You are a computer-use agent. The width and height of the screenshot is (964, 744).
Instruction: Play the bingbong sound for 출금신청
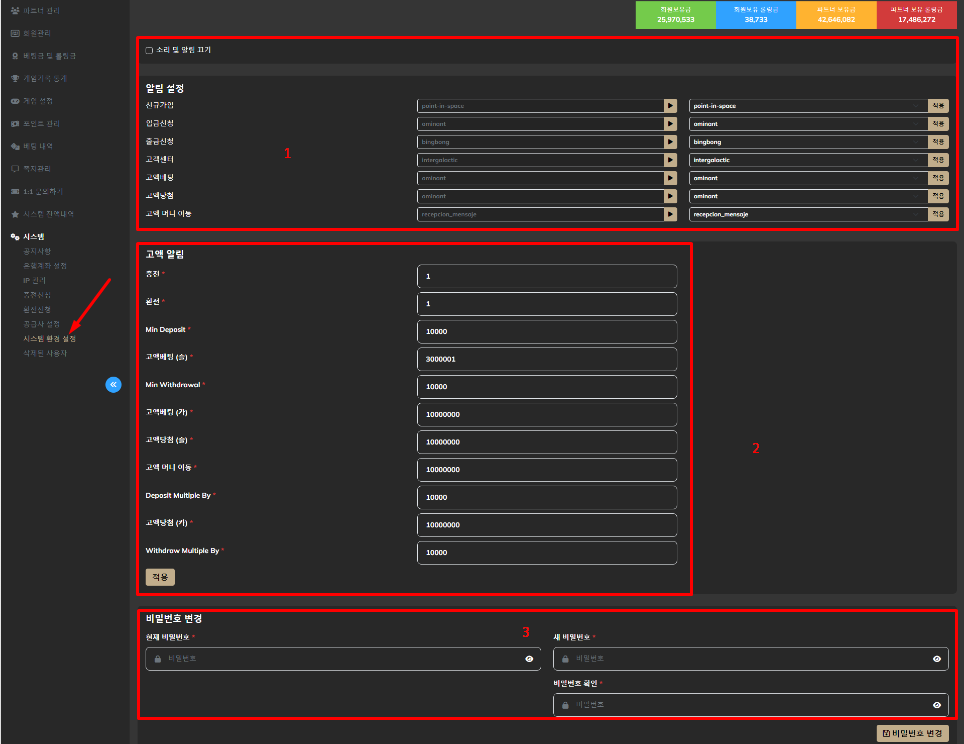click(x=670, y=142)
